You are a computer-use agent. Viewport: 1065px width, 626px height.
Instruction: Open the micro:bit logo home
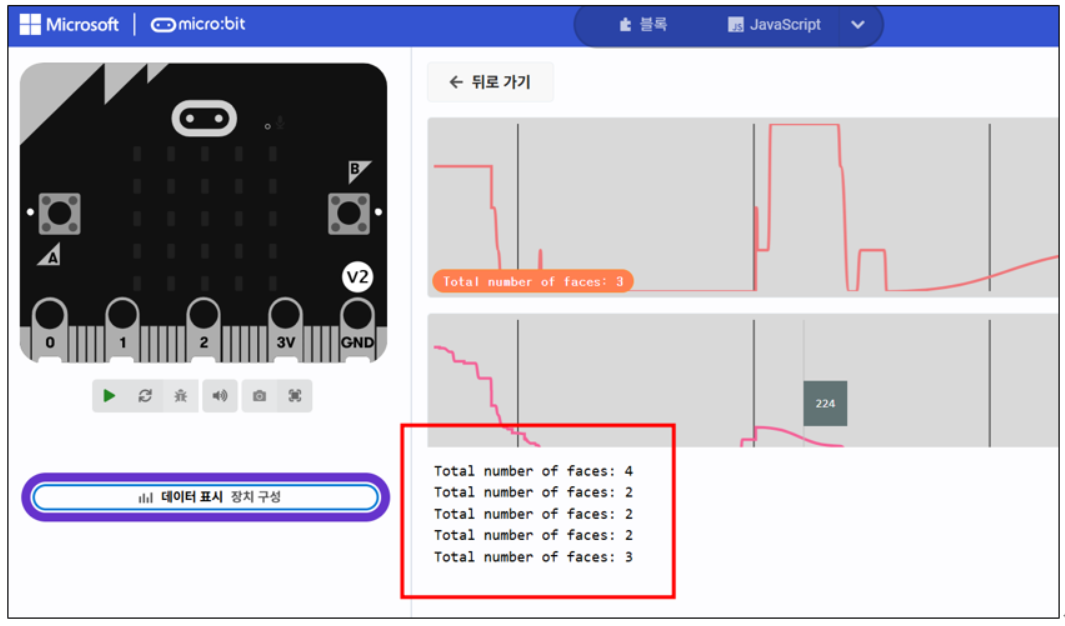pos(198,24)
